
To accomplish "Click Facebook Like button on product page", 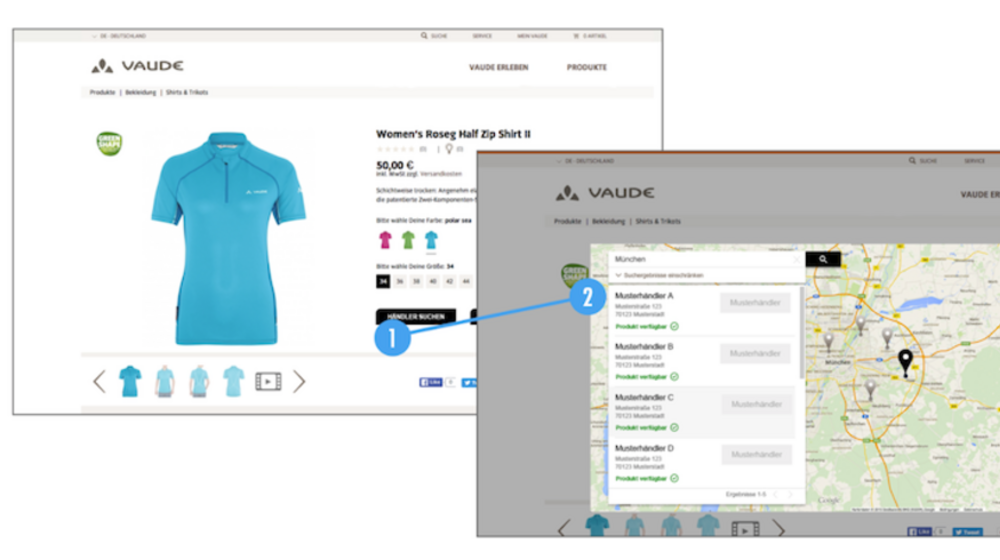I will click(x=431, y=382).
